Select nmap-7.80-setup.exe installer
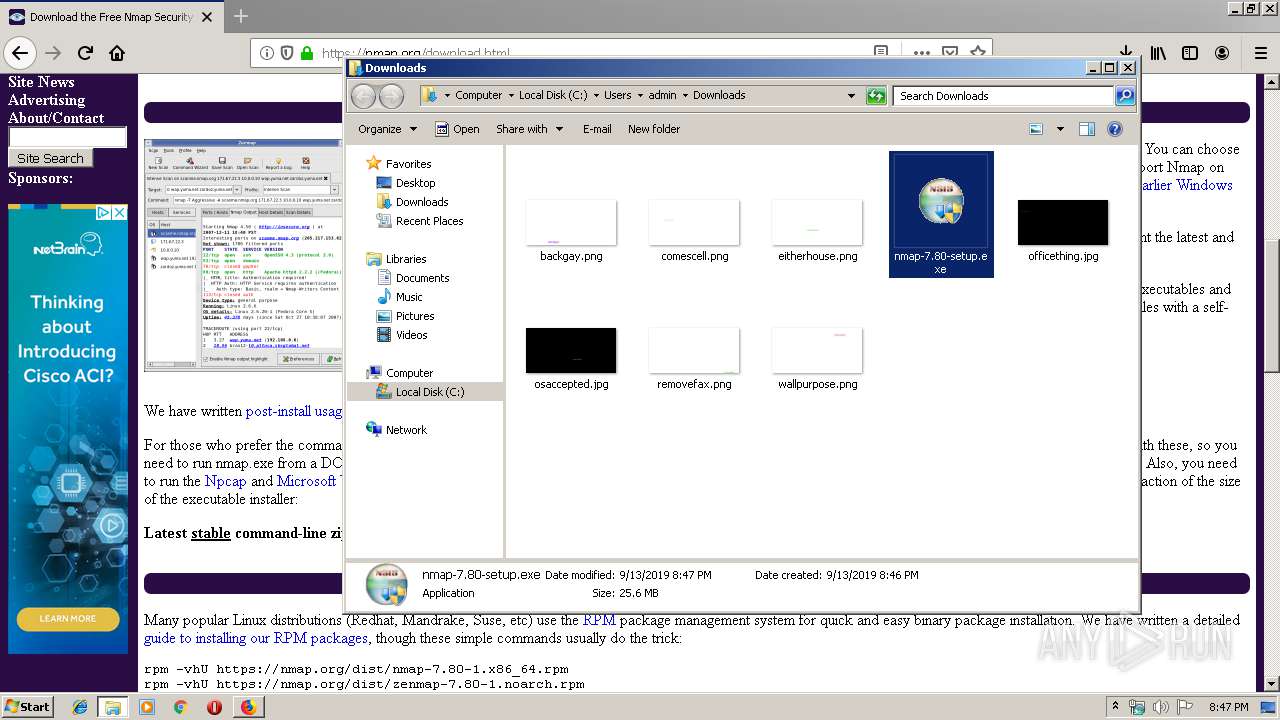The image size is (1280, 720). pyautogui.click(x=941, y=214)
